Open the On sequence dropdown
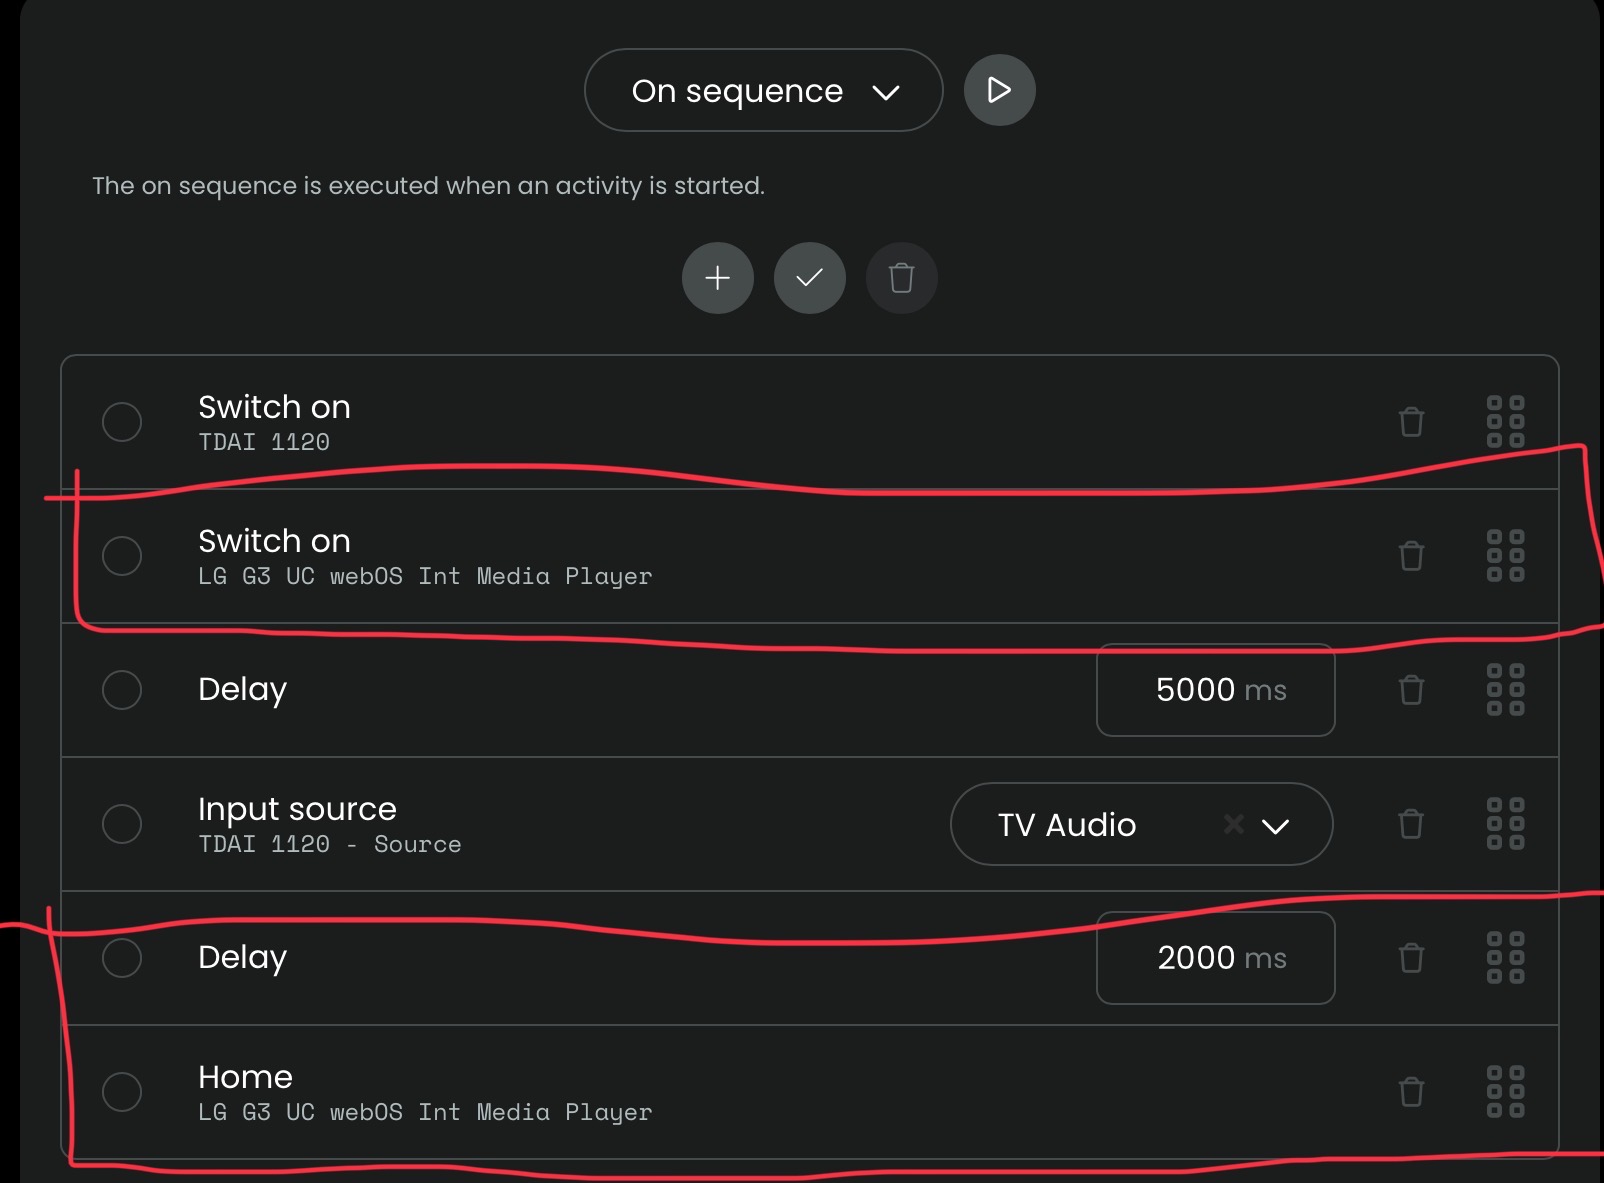This screenshot has height=1183, width=1604. [x=763, y=90]
